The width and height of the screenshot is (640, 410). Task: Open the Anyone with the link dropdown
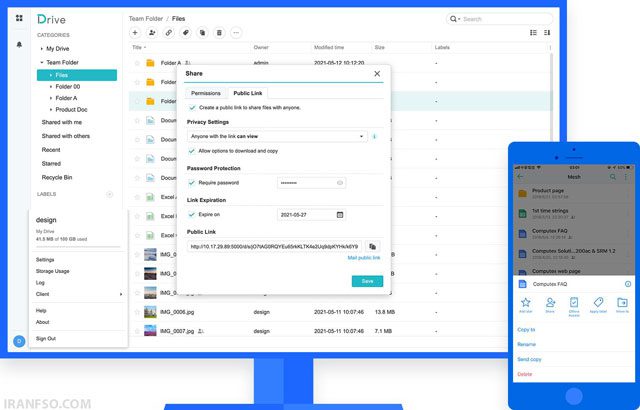[x=277, y=136]
